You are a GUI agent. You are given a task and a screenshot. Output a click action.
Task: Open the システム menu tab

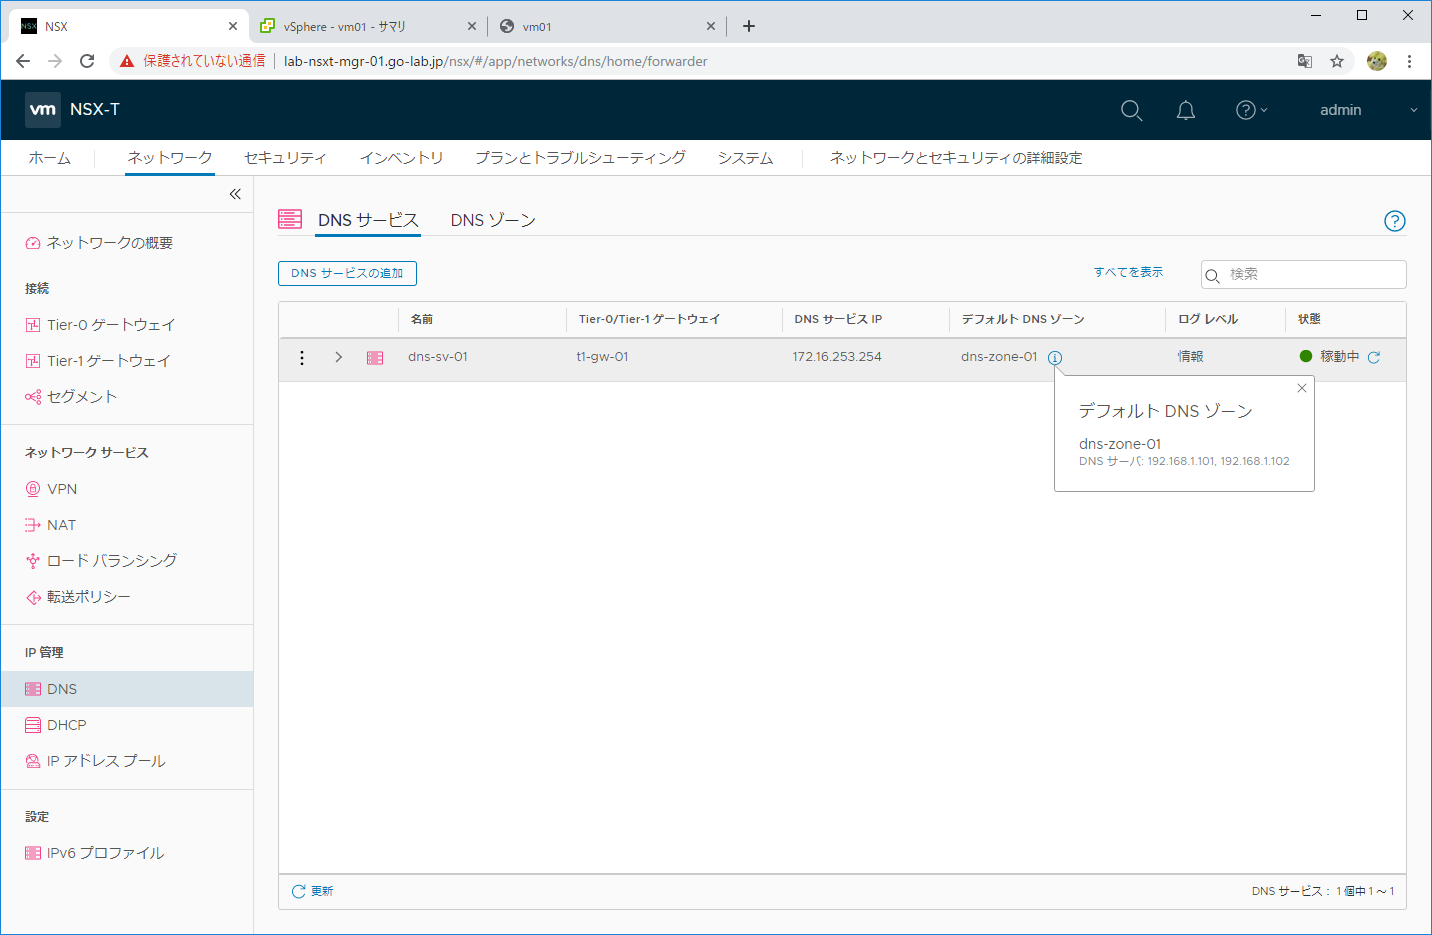pos(745,158)
